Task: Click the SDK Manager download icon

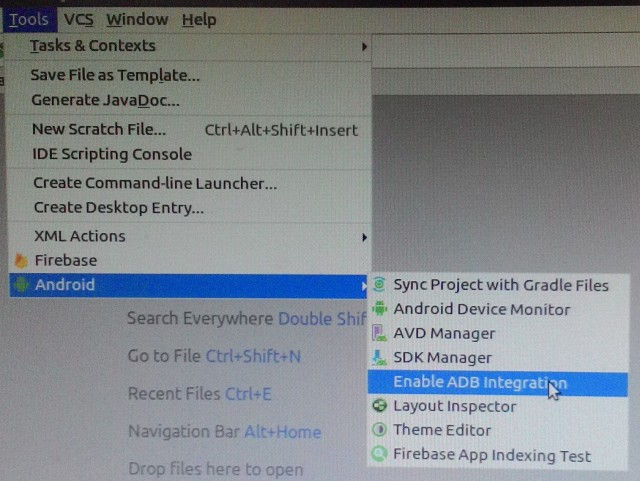Action: [x=379, y=358]
